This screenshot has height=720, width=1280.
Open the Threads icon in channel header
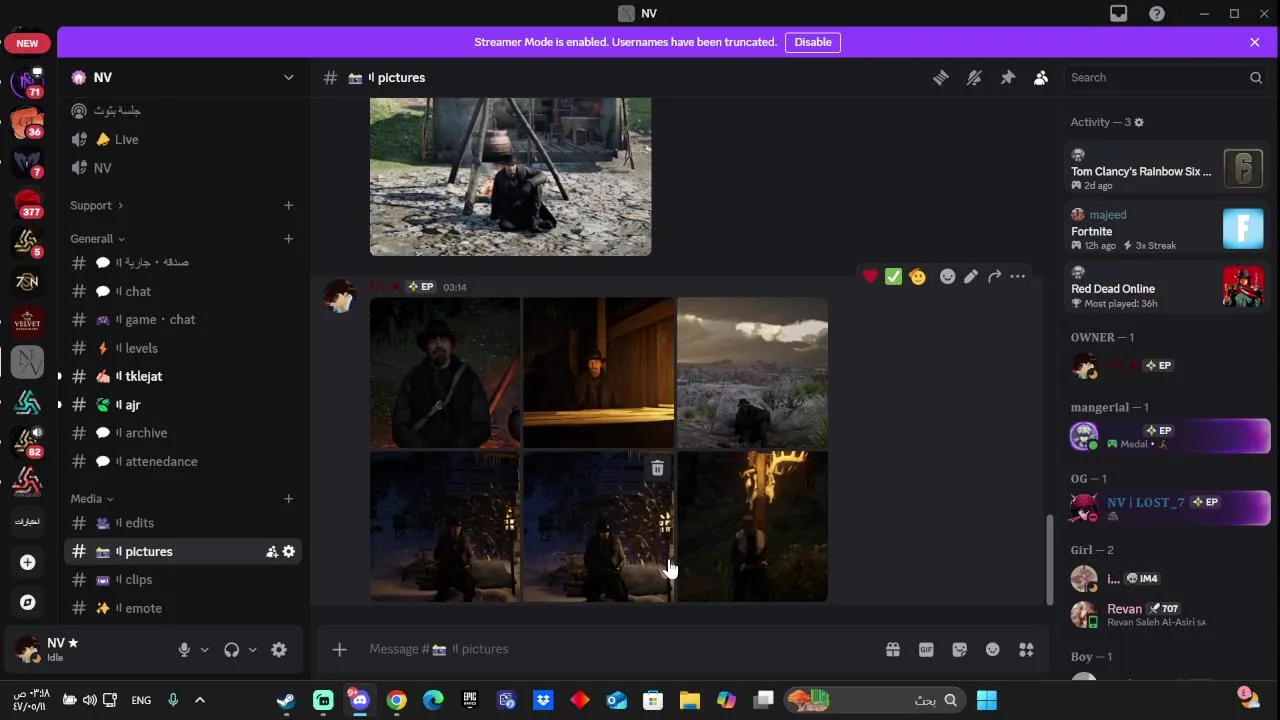[x=940, y=77]
